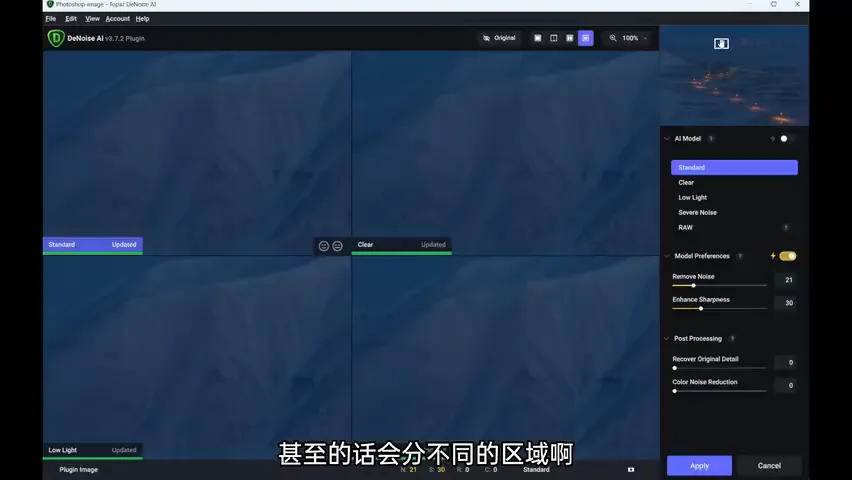Click the navigator thumbnail preview
The image size is (852, 480).
(x=734, y=76)
